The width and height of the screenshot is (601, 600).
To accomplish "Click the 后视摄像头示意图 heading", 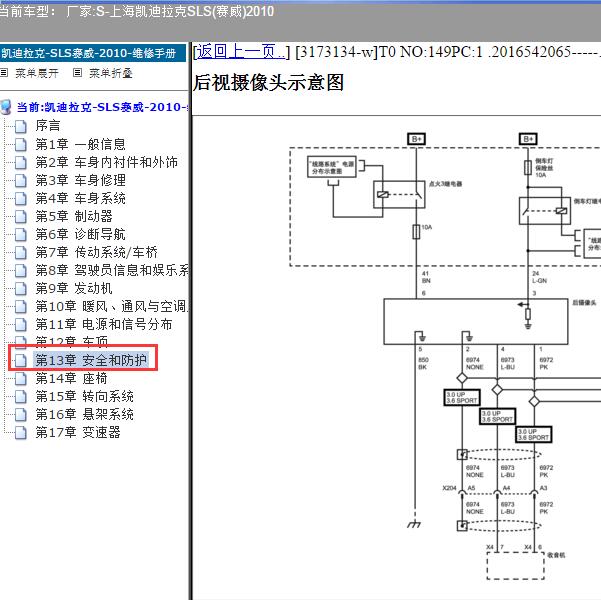I will tap(268, 82).
